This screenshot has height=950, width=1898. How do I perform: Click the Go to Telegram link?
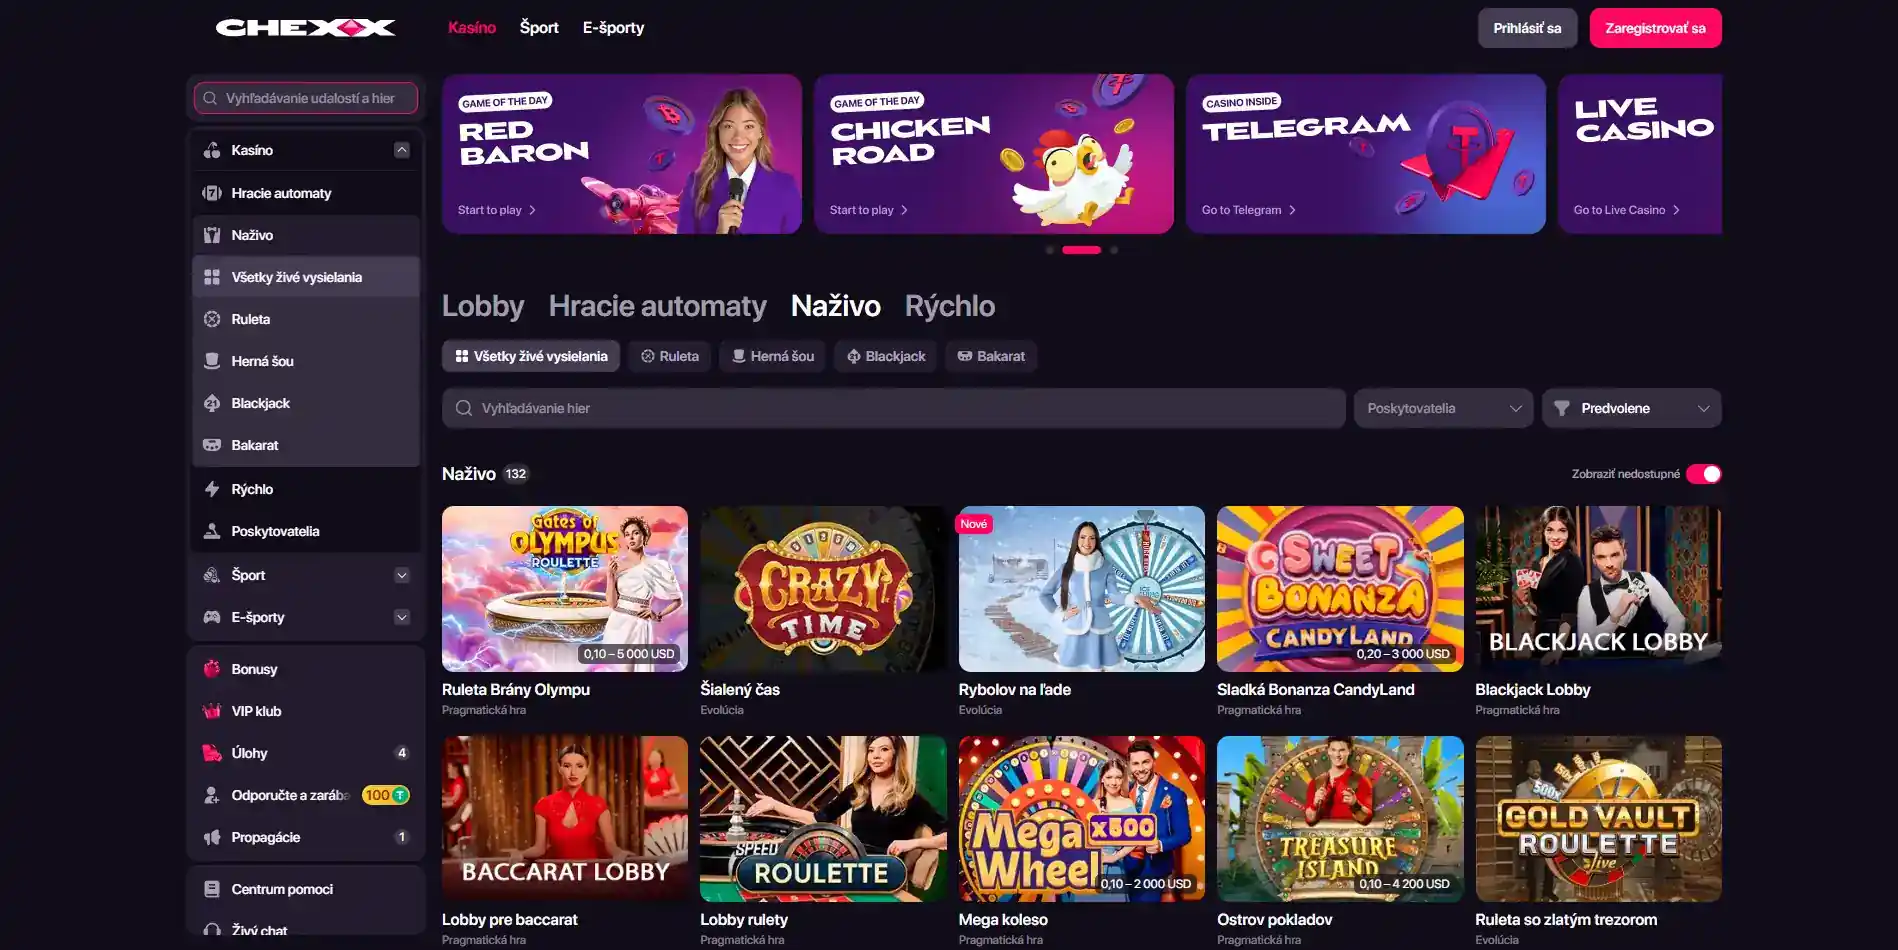tap(1249, 210)
